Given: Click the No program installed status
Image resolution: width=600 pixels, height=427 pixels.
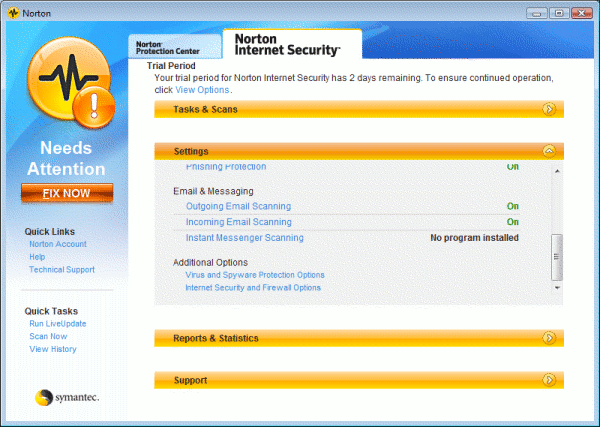Looking at the screenshot, I should pyautogui.click(x=474, y=238).
